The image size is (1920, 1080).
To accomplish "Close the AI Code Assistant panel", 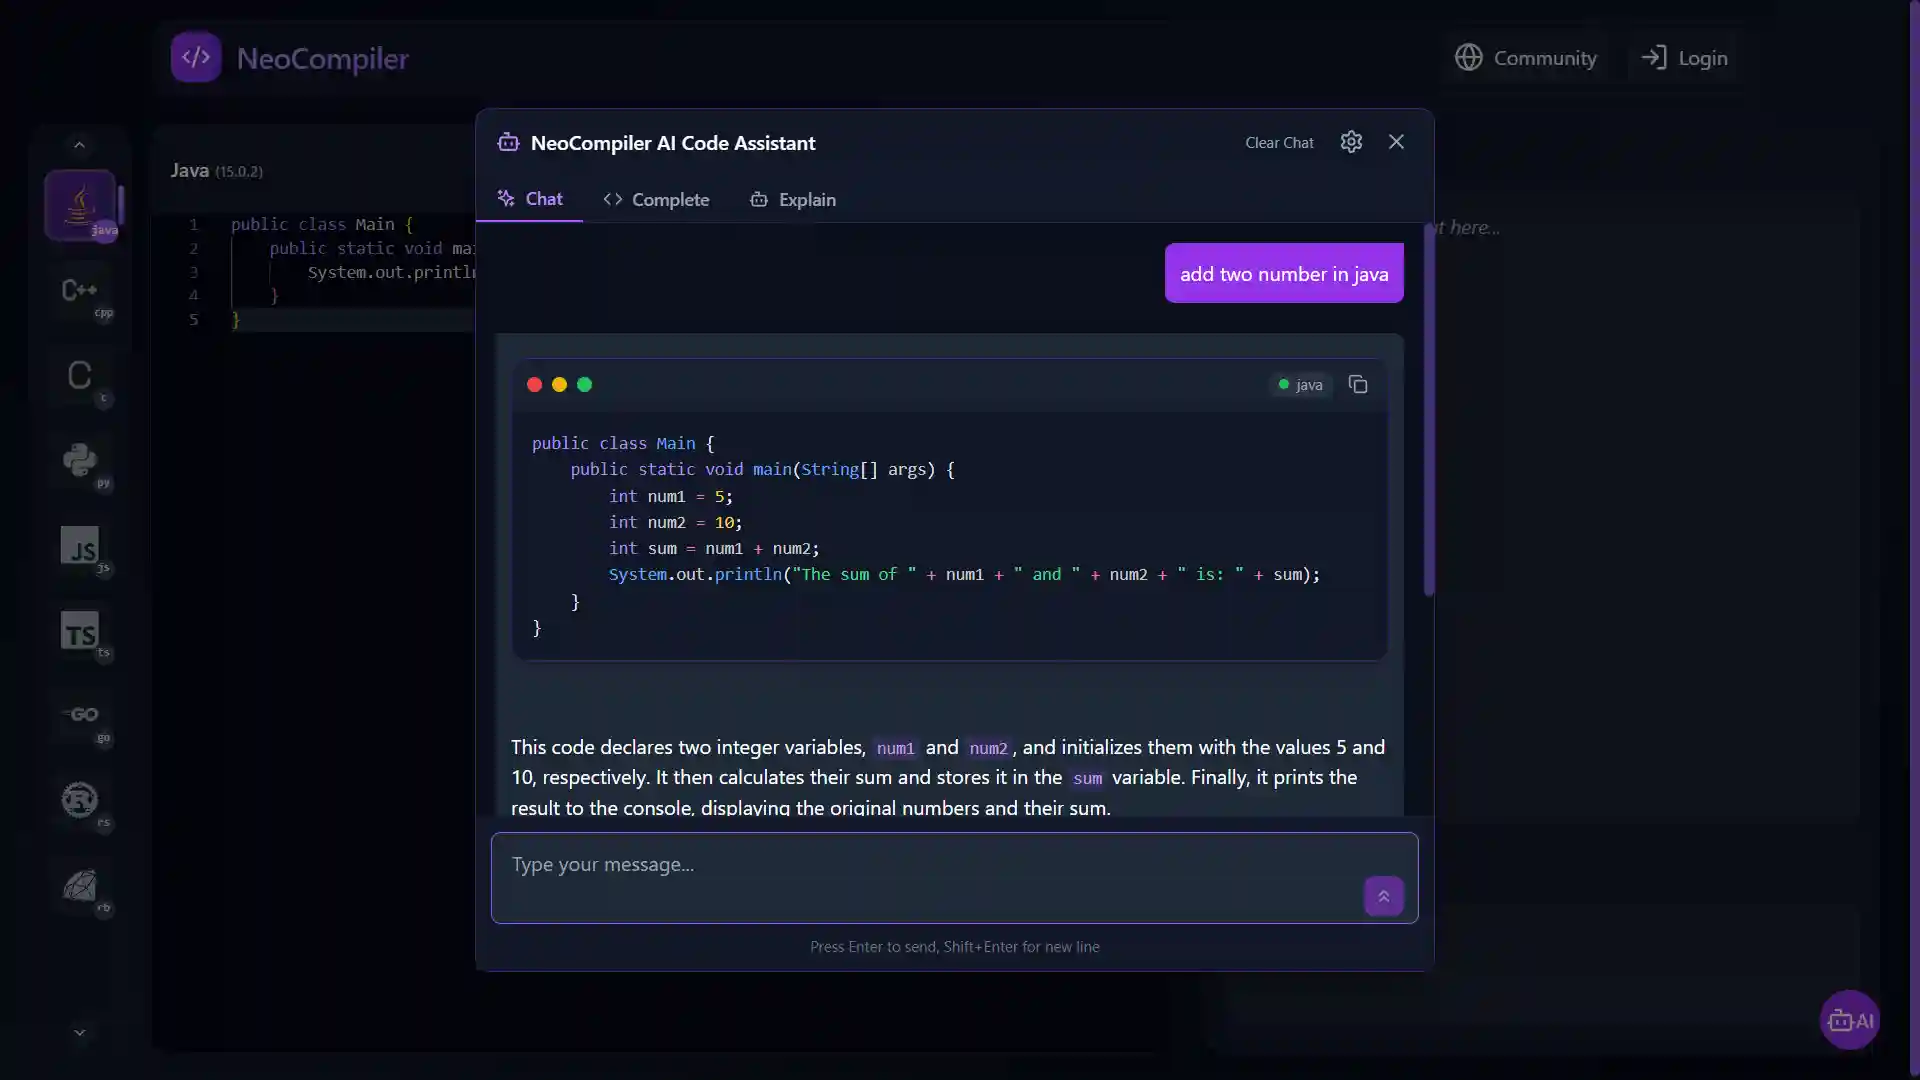I will (1396, 142).
